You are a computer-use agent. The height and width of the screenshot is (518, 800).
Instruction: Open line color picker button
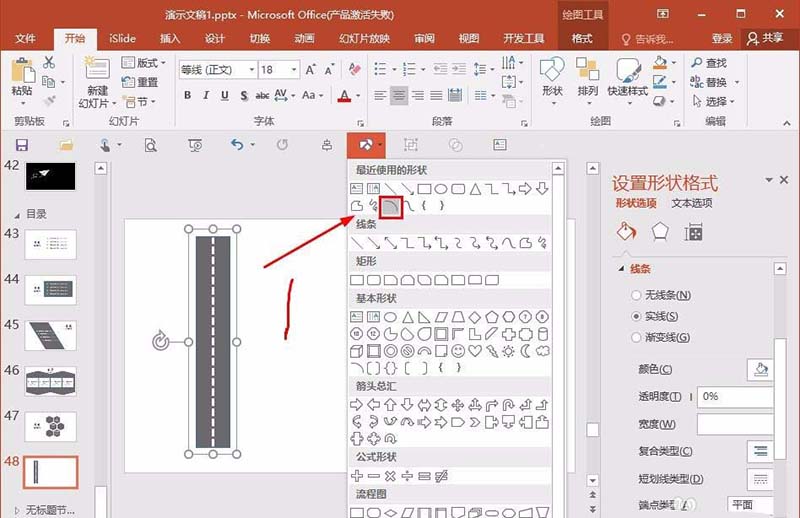760,369
